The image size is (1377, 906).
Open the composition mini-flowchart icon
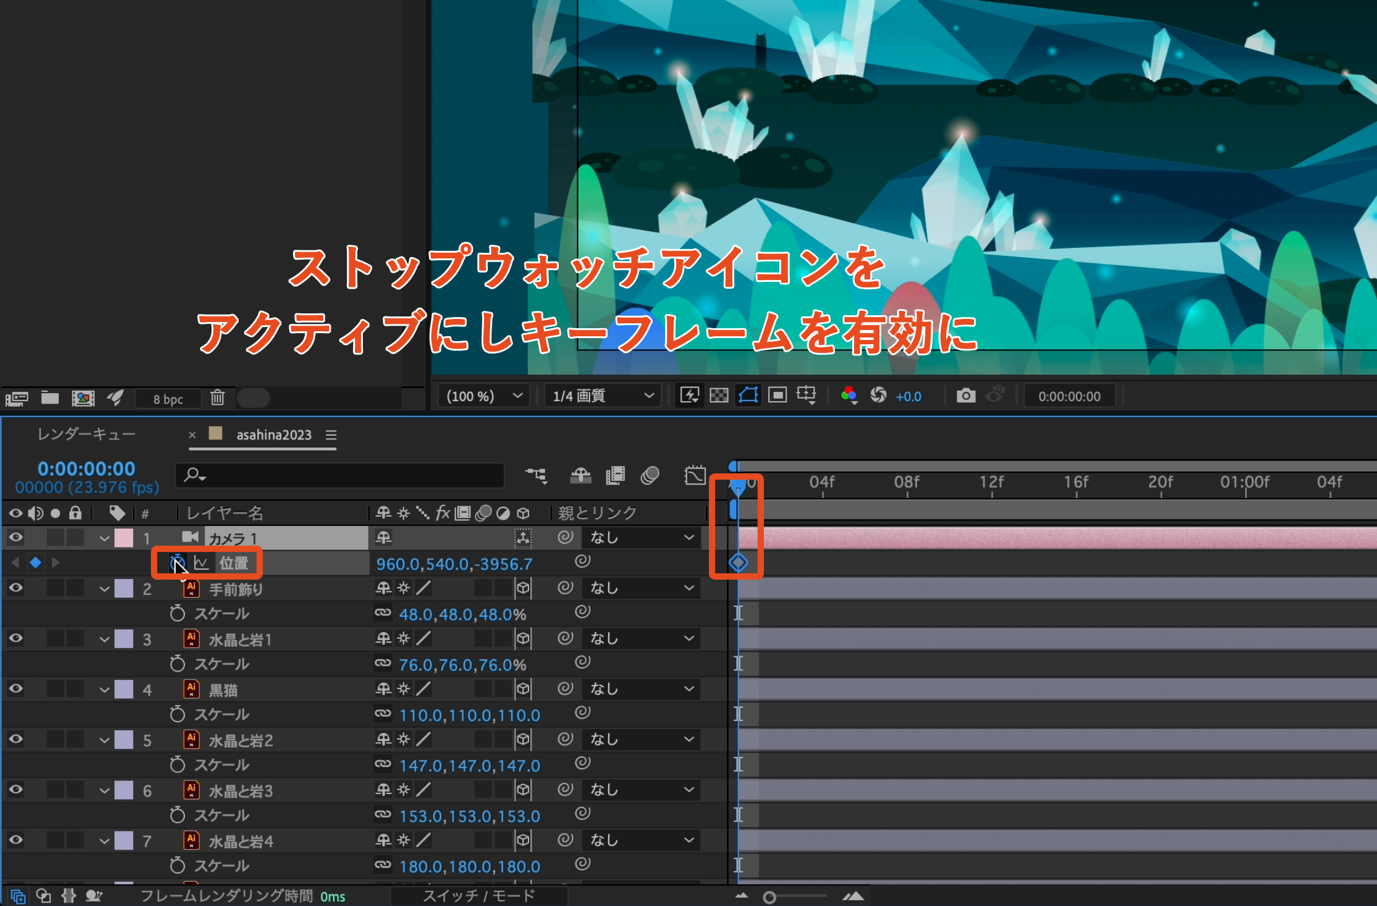pyautogui.click(x=536, y=476)
